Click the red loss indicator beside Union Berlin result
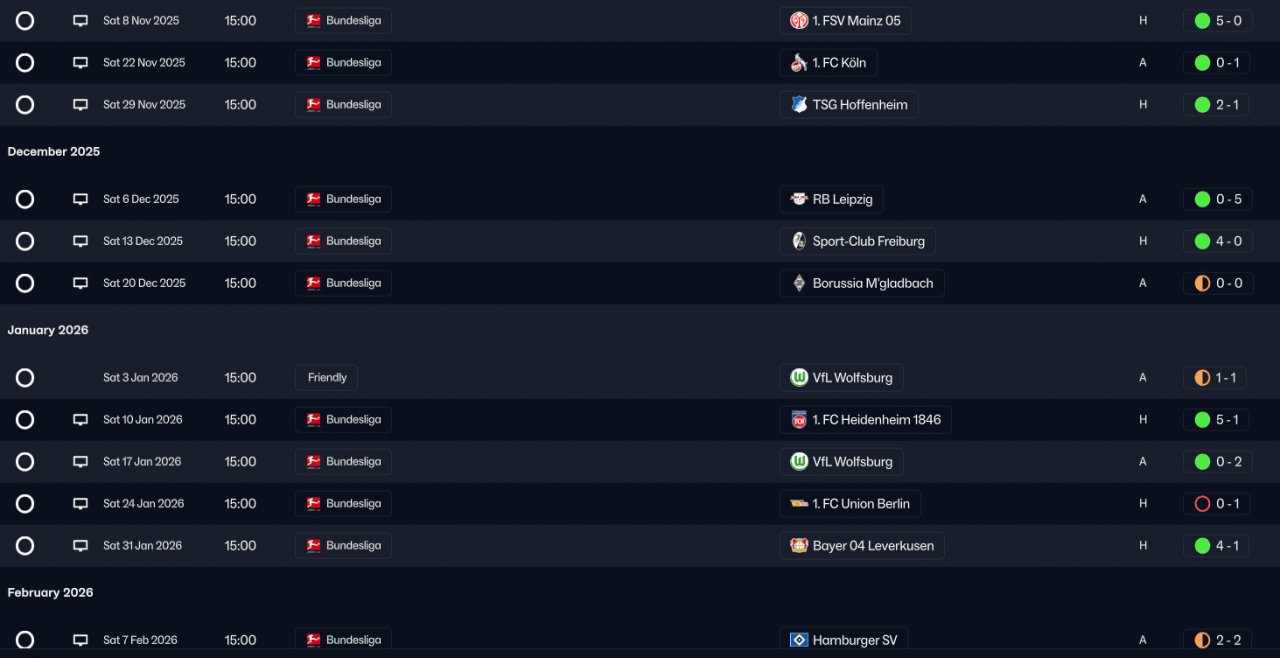The width and height of the screenshot is (1280, 658). tap(1202, 504)
